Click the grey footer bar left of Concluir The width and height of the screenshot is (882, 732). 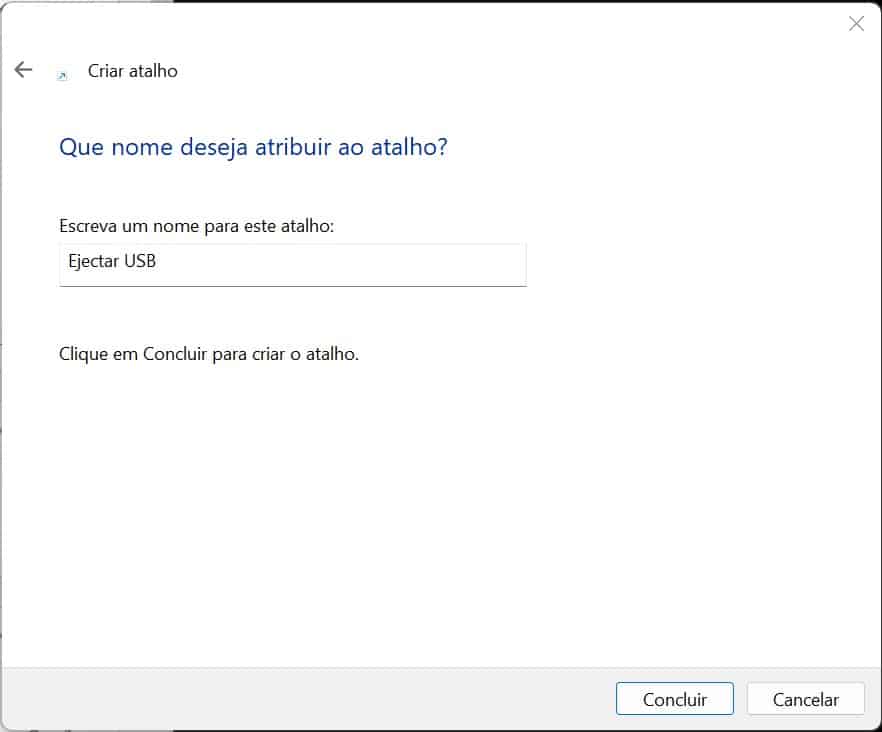(300, 699)
